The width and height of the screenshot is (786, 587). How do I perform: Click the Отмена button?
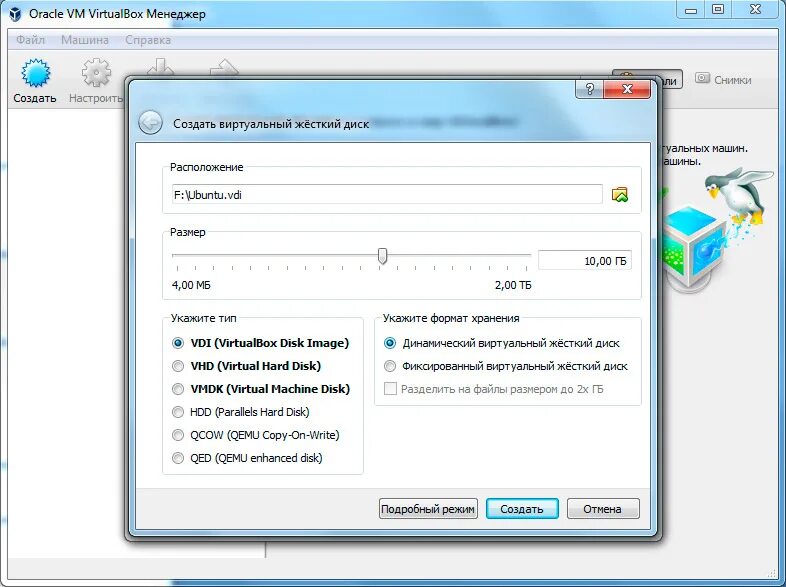pos(603,509)
